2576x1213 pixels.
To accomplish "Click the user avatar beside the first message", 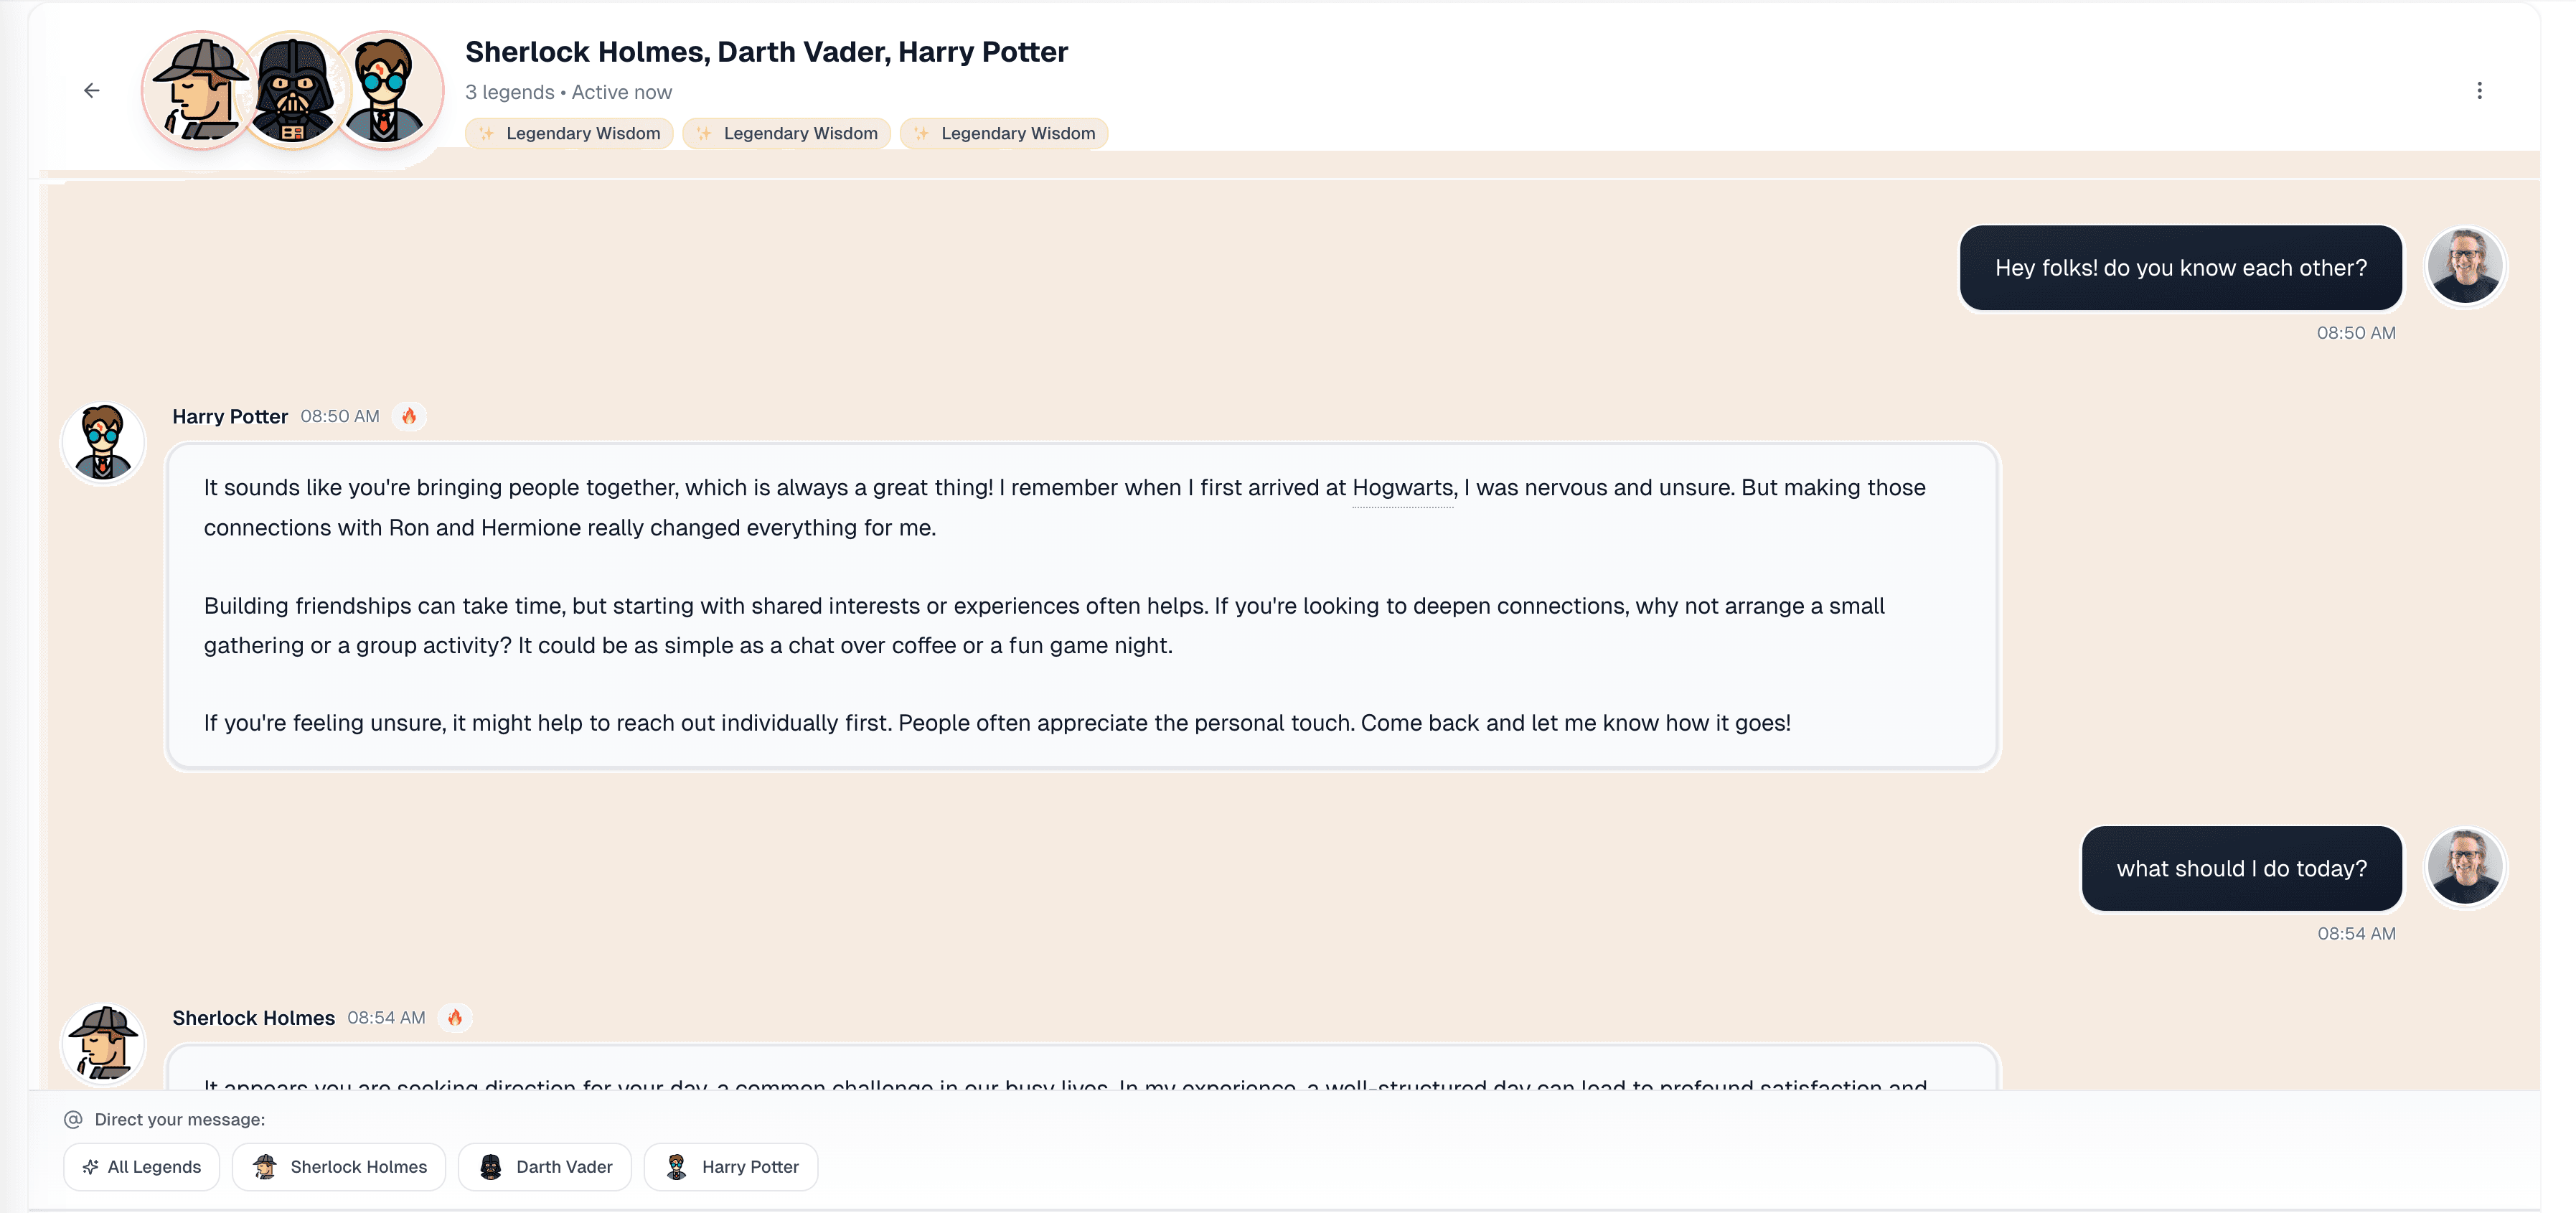I will tap(2465, 267).
